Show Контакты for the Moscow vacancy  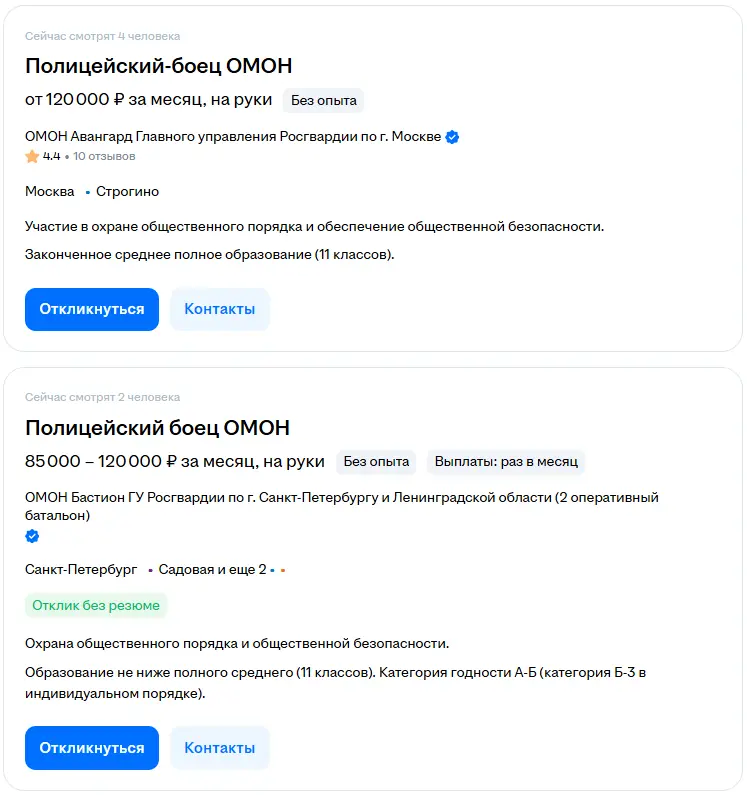point(219,309)
